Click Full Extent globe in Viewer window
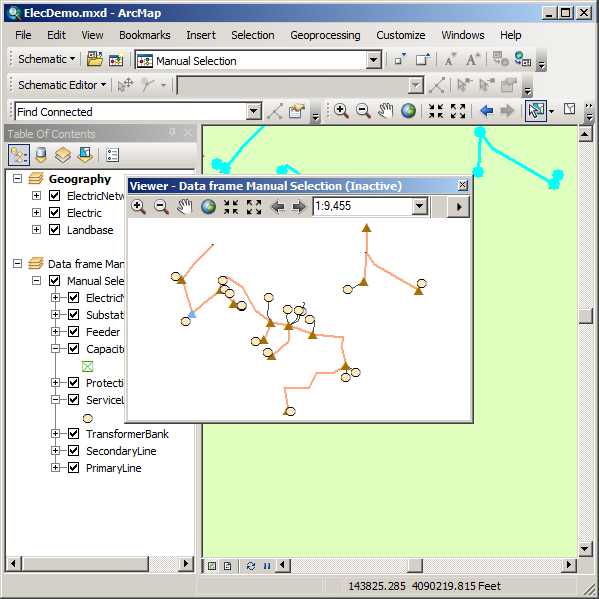Image resolution: width=599 pixels, height=599 pixels. [208, 207]
